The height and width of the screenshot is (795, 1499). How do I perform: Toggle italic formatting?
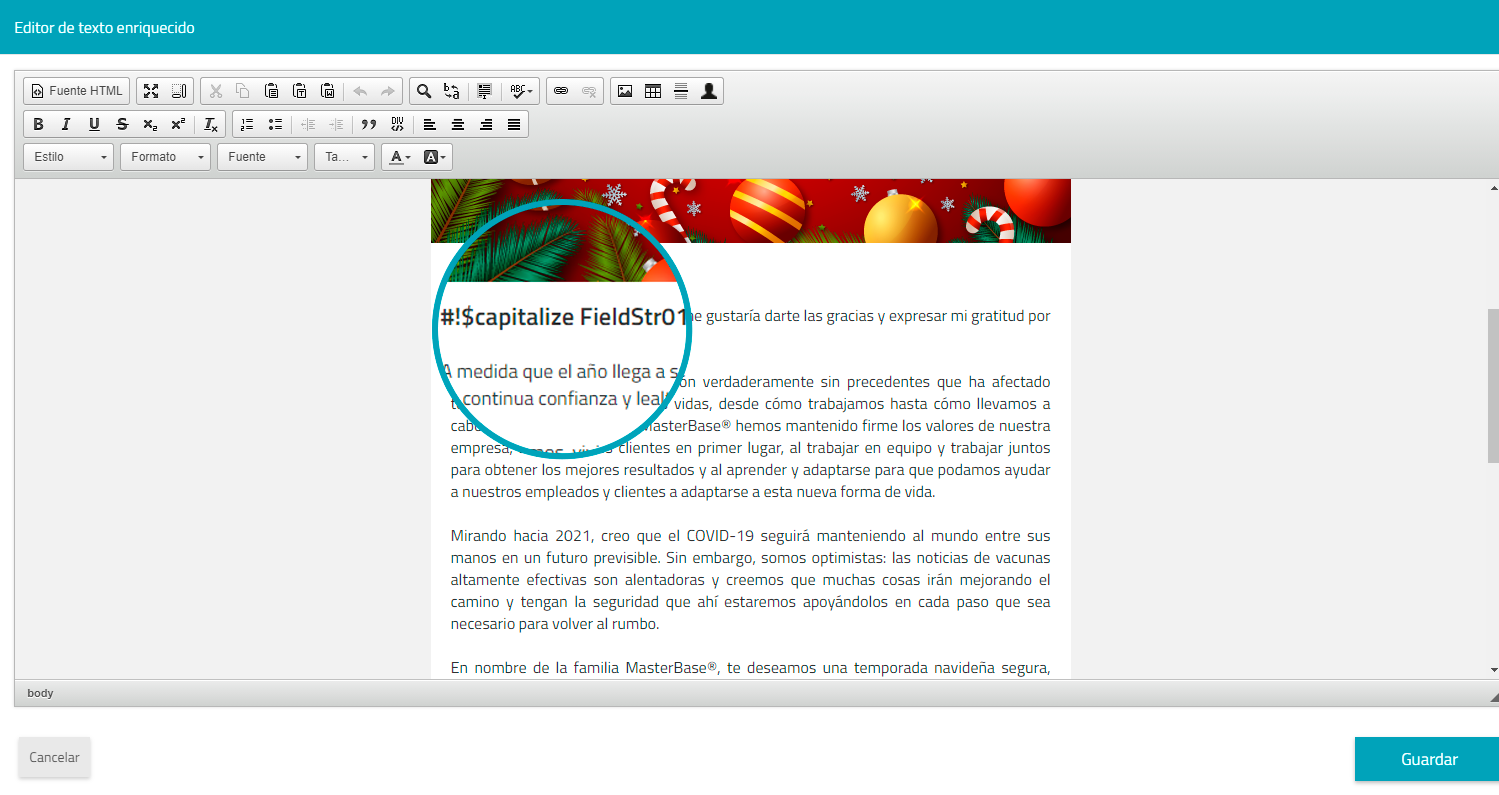click(x=66, y=124)
